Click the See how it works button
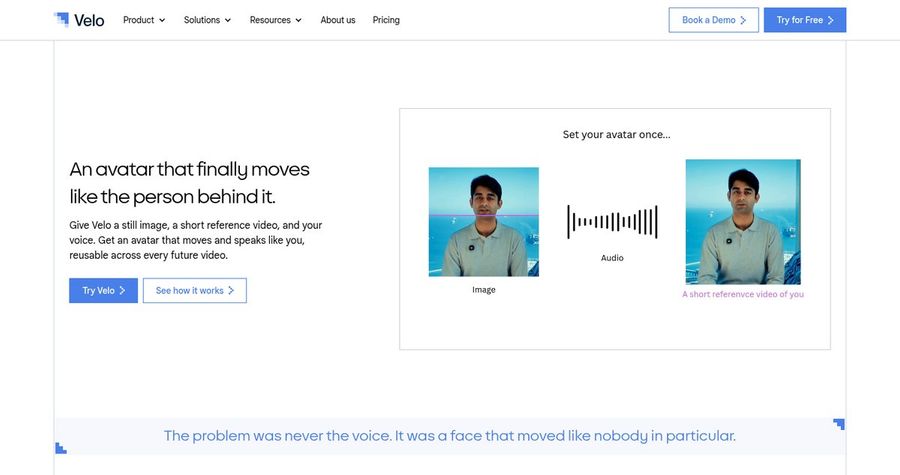The image size is (900, 475). click(195, 291)
